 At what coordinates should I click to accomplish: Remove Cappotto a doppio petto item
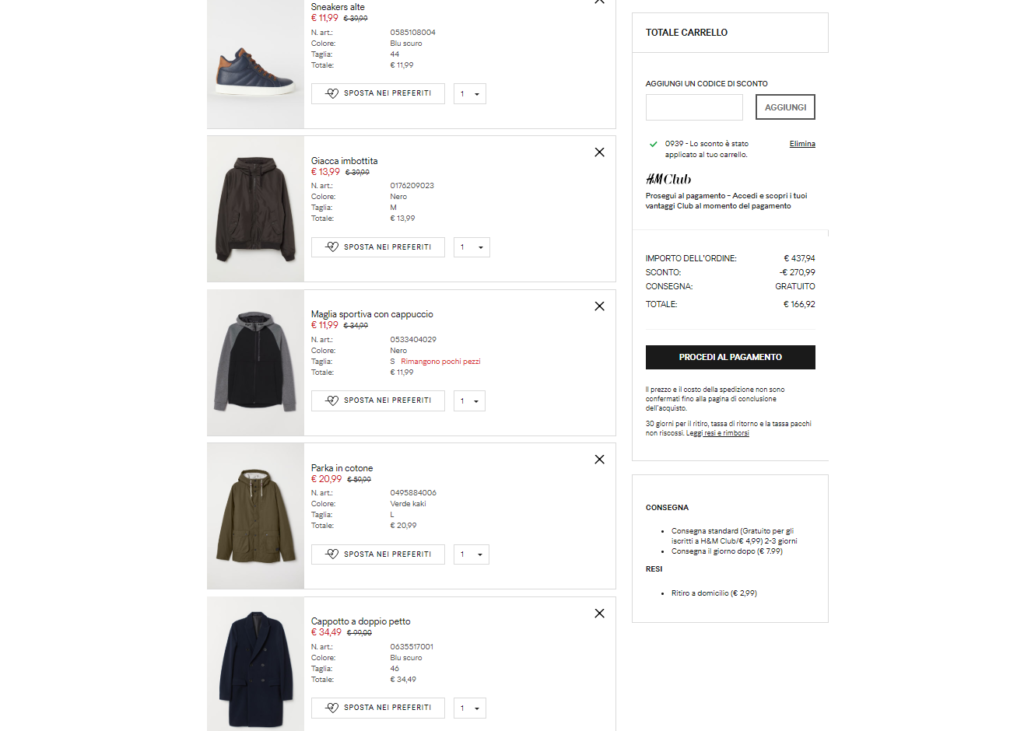click(x=599, y=613)
